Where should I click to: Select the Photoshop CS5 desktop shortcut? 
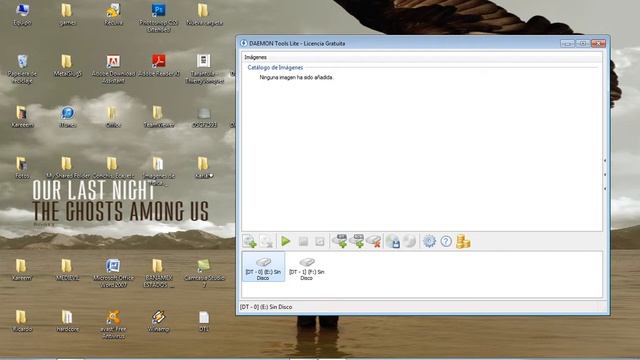(x=158, y=18)
